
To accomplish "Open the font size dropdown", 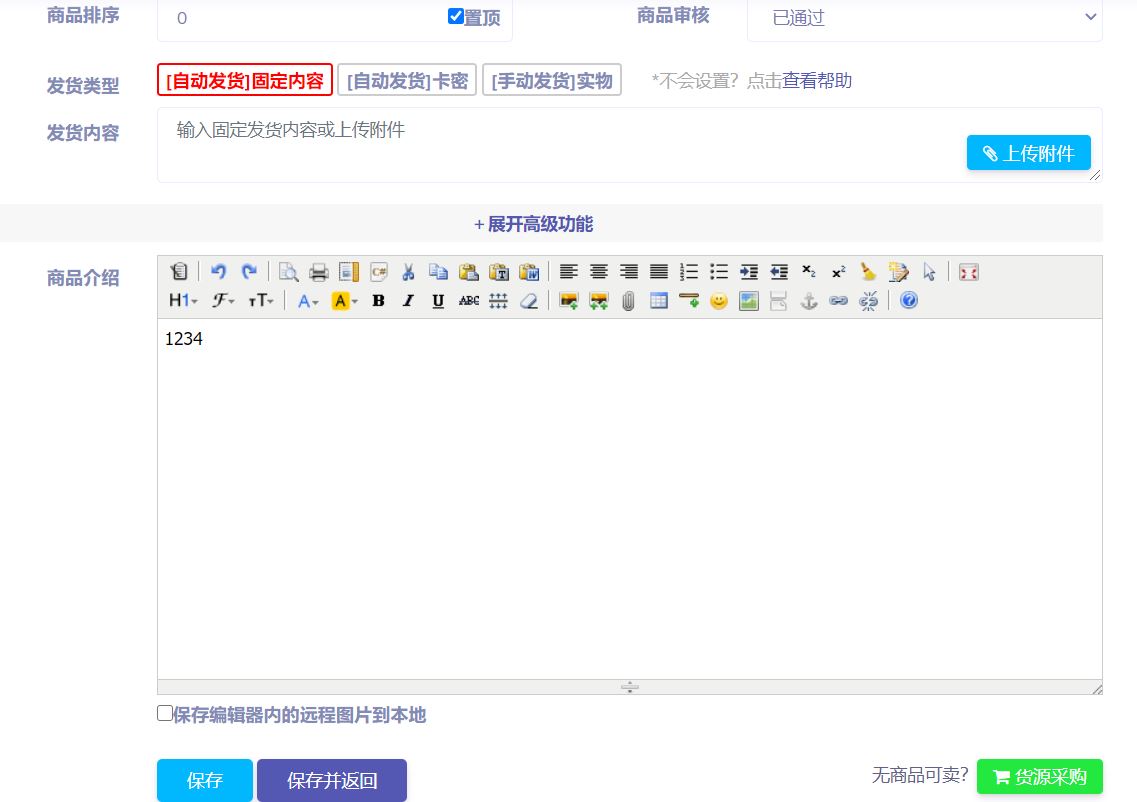I will [260, 301].
